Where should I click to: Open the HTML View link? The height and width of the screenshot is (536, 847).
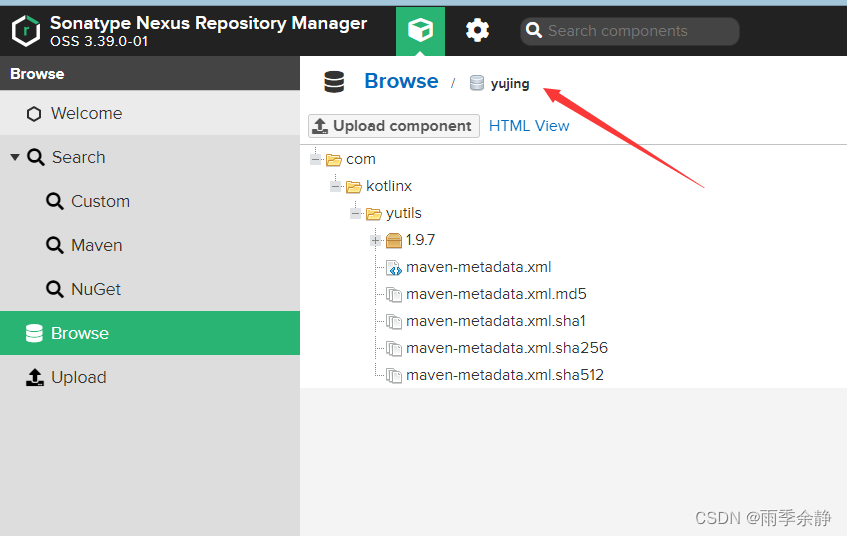(x=529, y=126)
